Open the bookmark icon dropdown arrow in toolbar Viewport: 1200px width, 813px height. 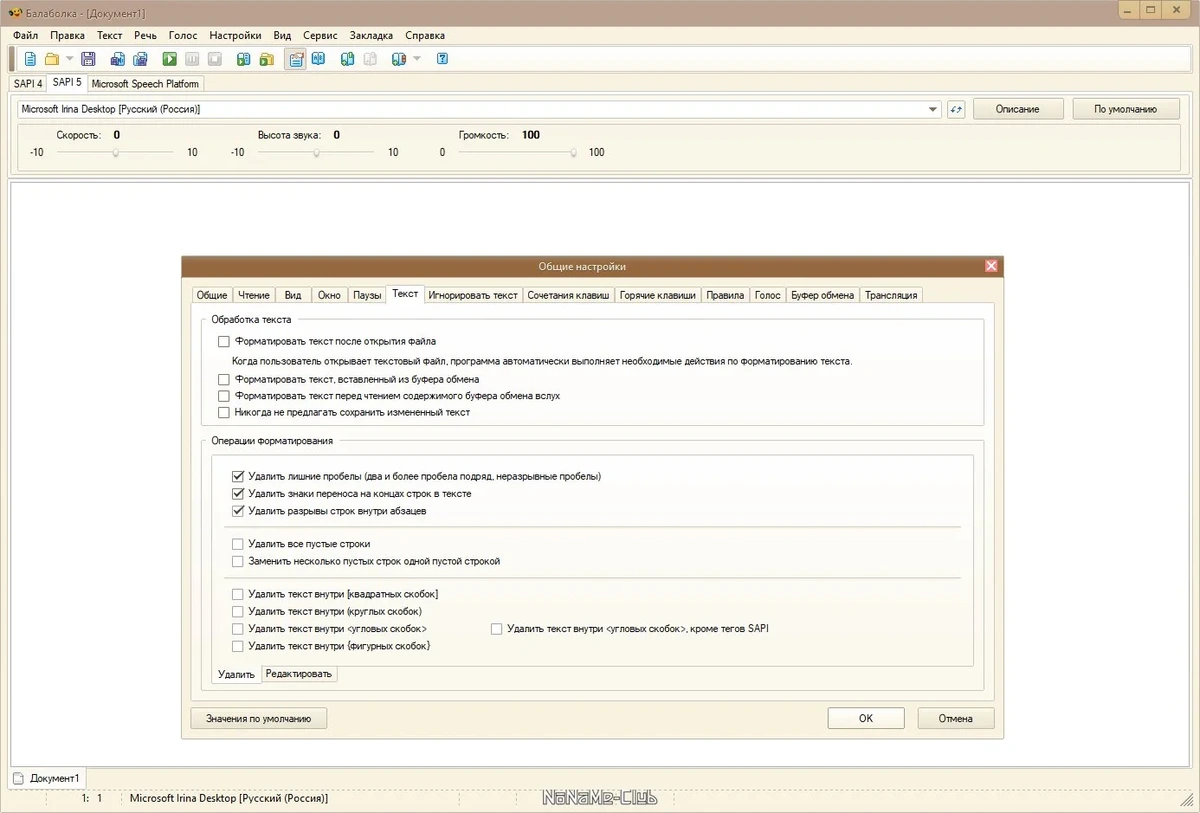coord(417,59)
